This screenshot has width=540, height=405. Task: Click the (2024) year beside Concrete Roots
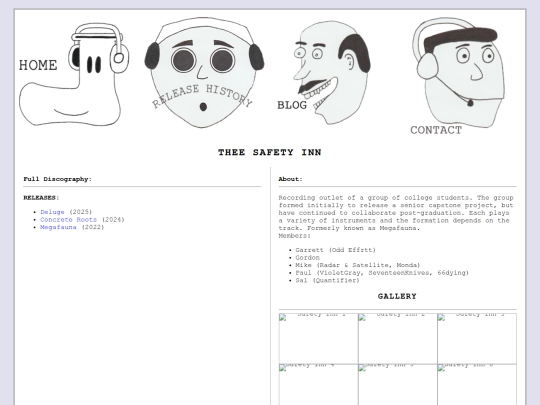[113, 219]
